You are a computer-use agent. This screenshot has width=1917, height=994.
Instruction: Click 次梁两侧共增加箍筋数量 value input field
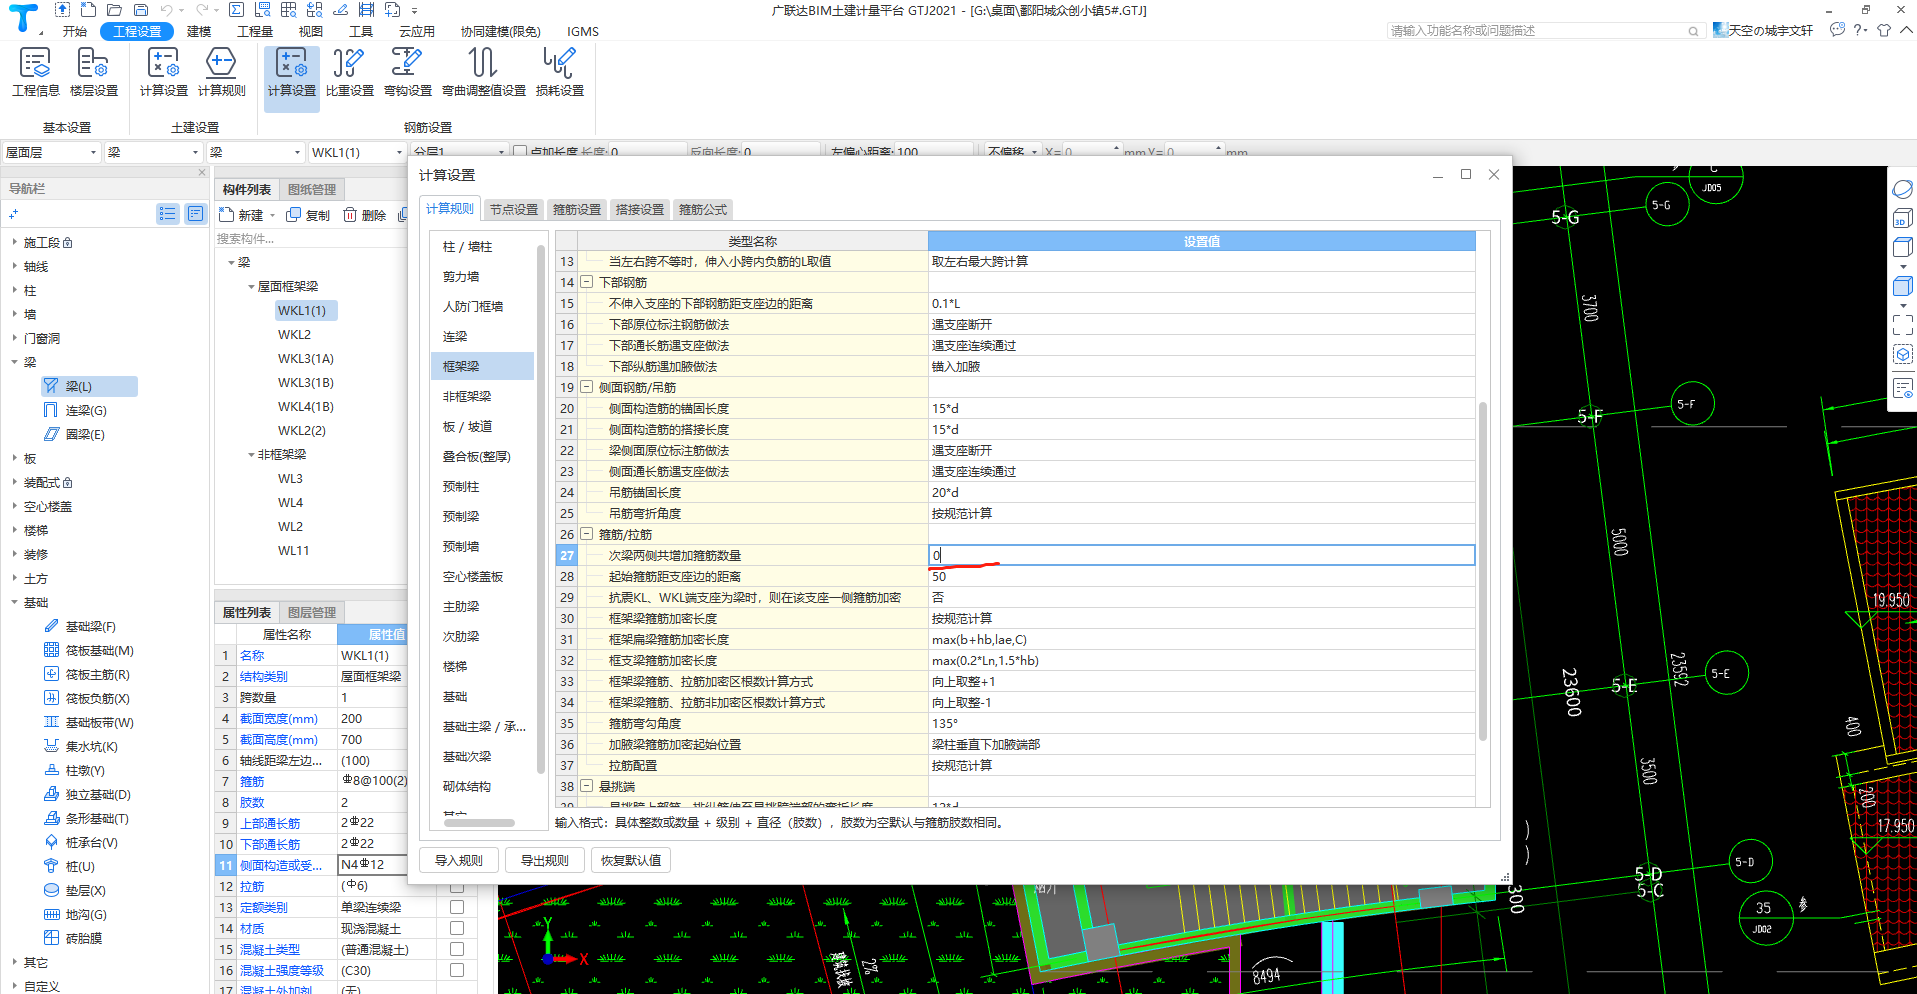coord(1202,555)
